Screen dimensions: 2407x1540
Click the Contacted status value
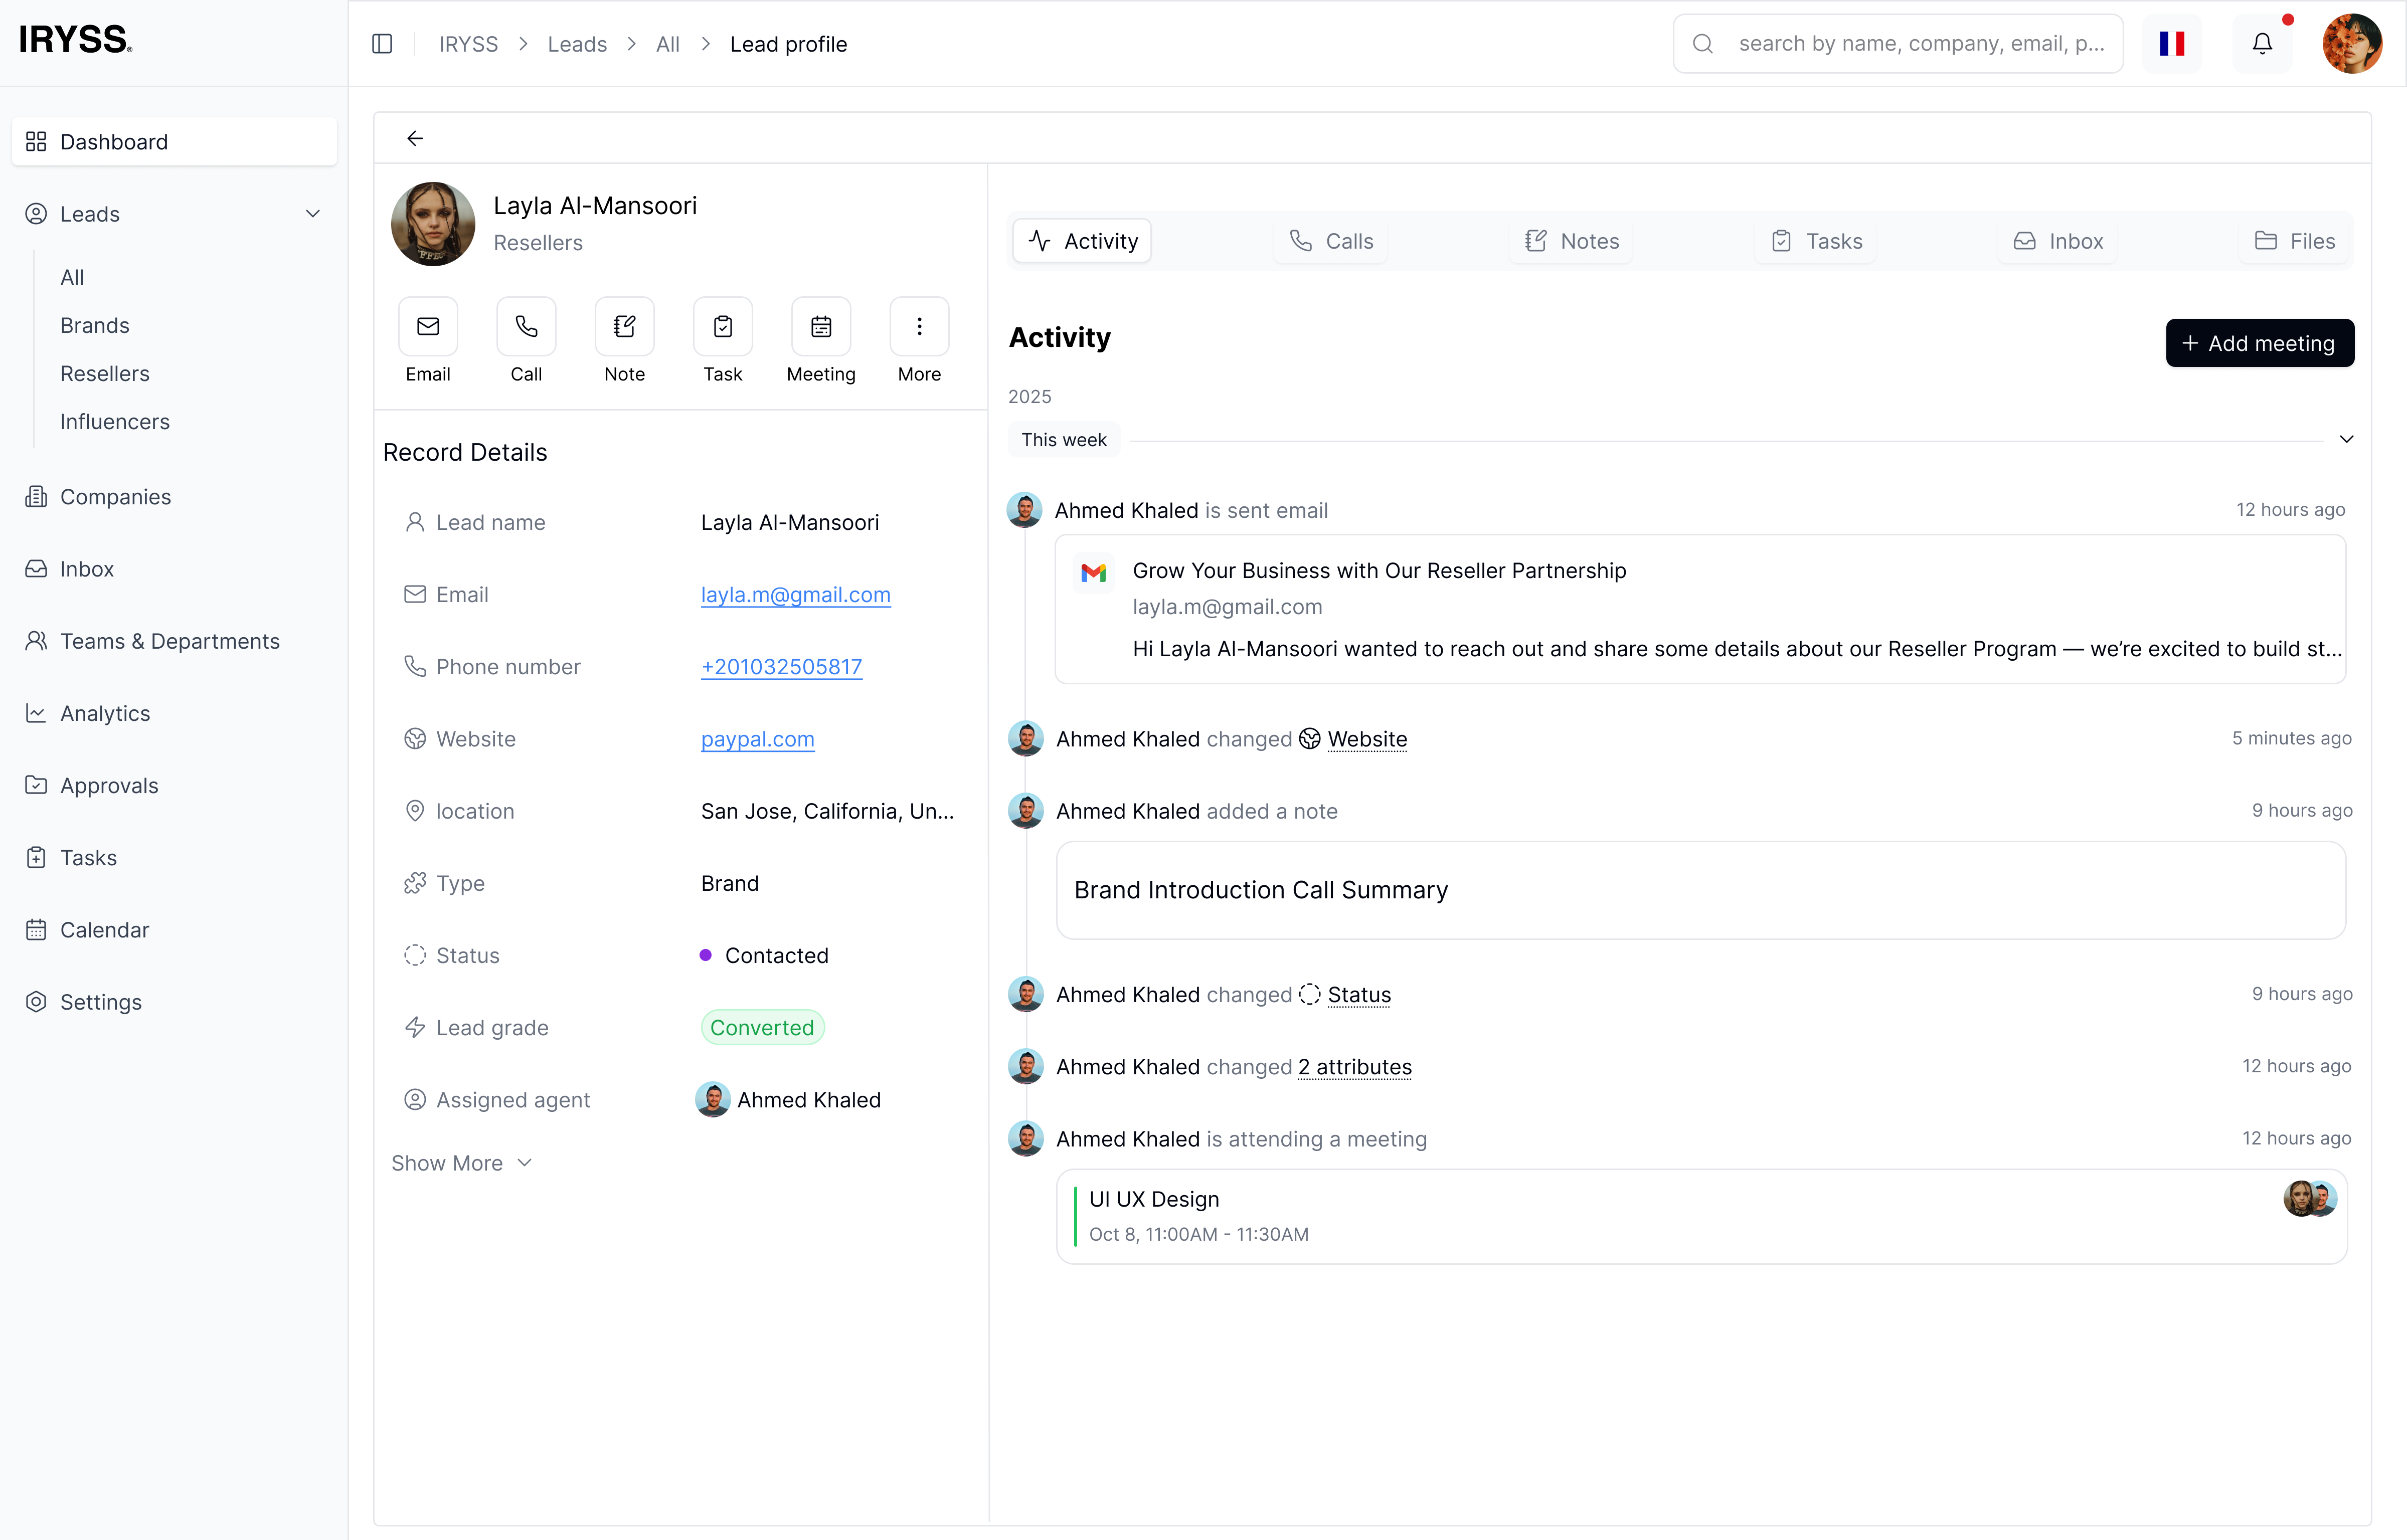[x=764, y=956]
